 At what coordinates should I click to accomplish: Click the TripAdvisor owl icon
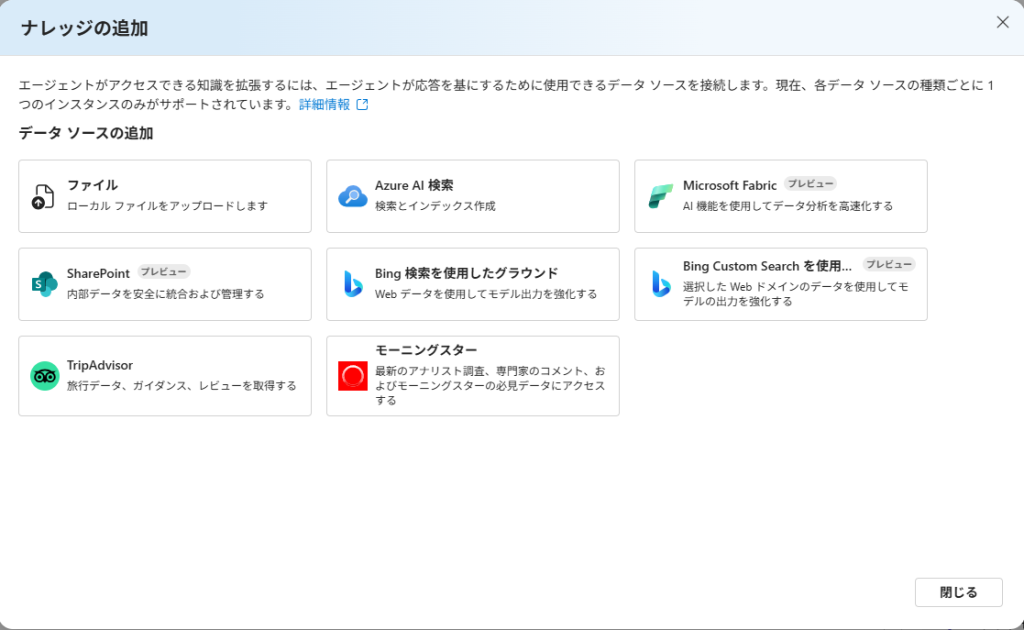tap(44, 376)
